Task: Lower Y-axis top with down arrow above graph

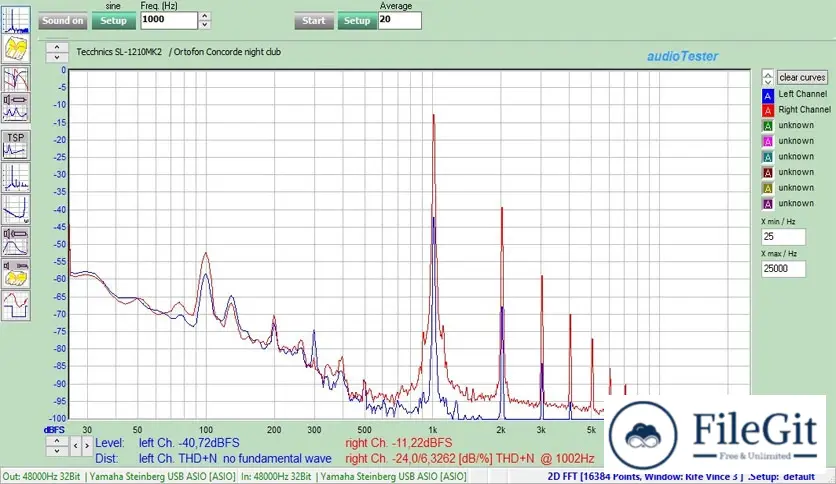Action: [x=57, y=57]
